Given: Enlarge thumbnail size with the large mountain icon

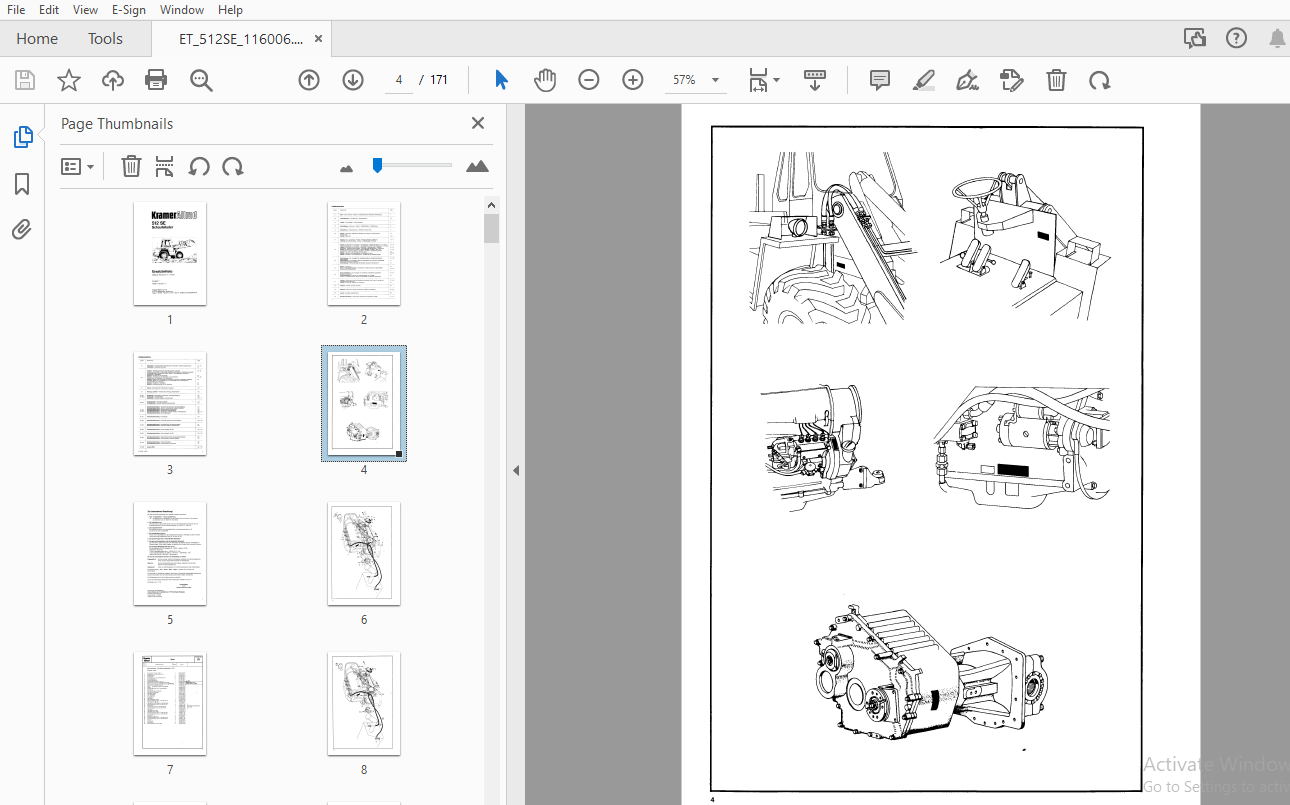Looking at the screenshot, I should pyautogui.click(x=478, y=166).
